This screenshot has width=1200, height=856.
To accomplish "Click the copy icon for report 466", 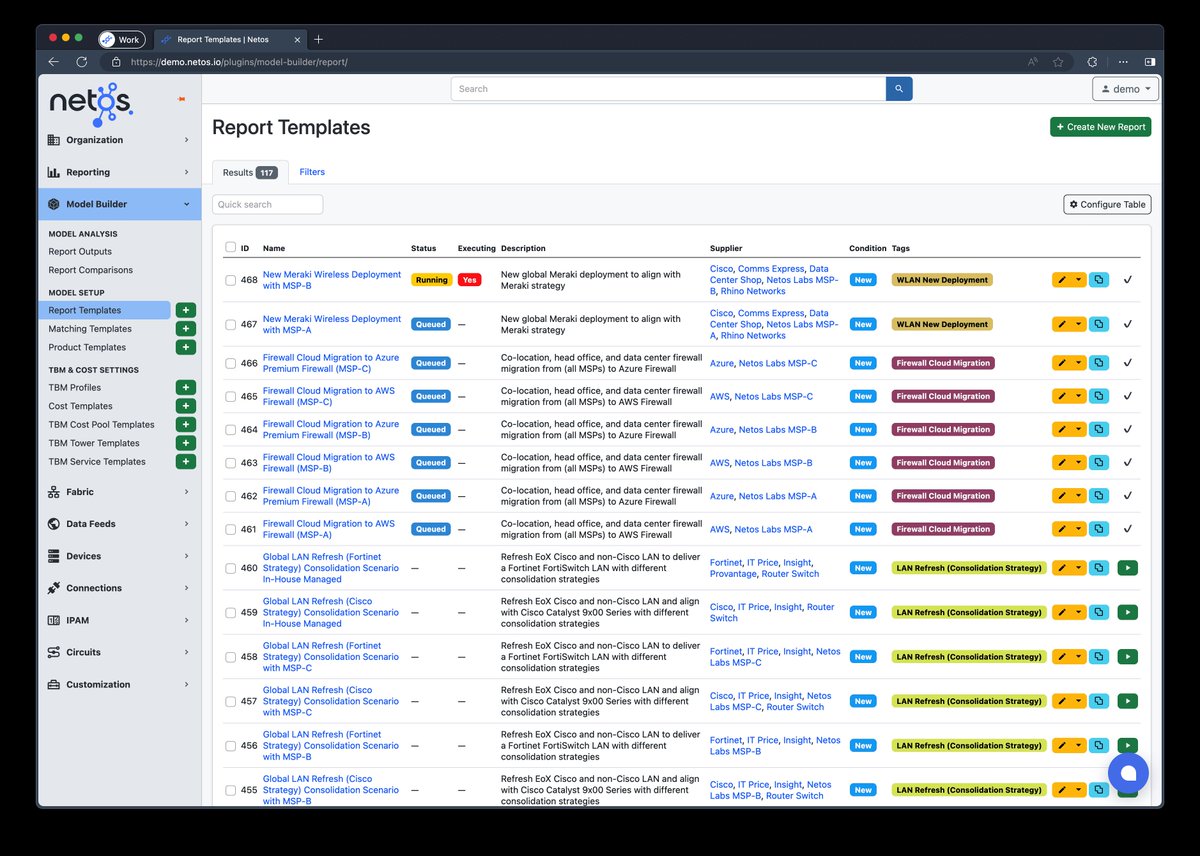I will 1099,363.
